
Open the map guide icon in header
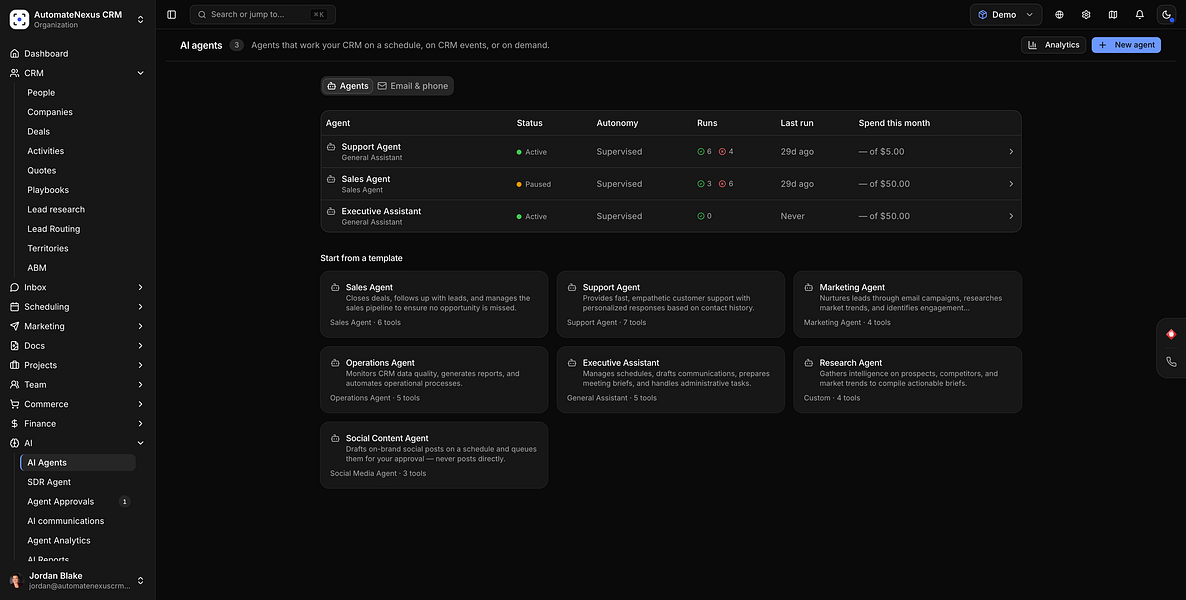point(1113,14)
